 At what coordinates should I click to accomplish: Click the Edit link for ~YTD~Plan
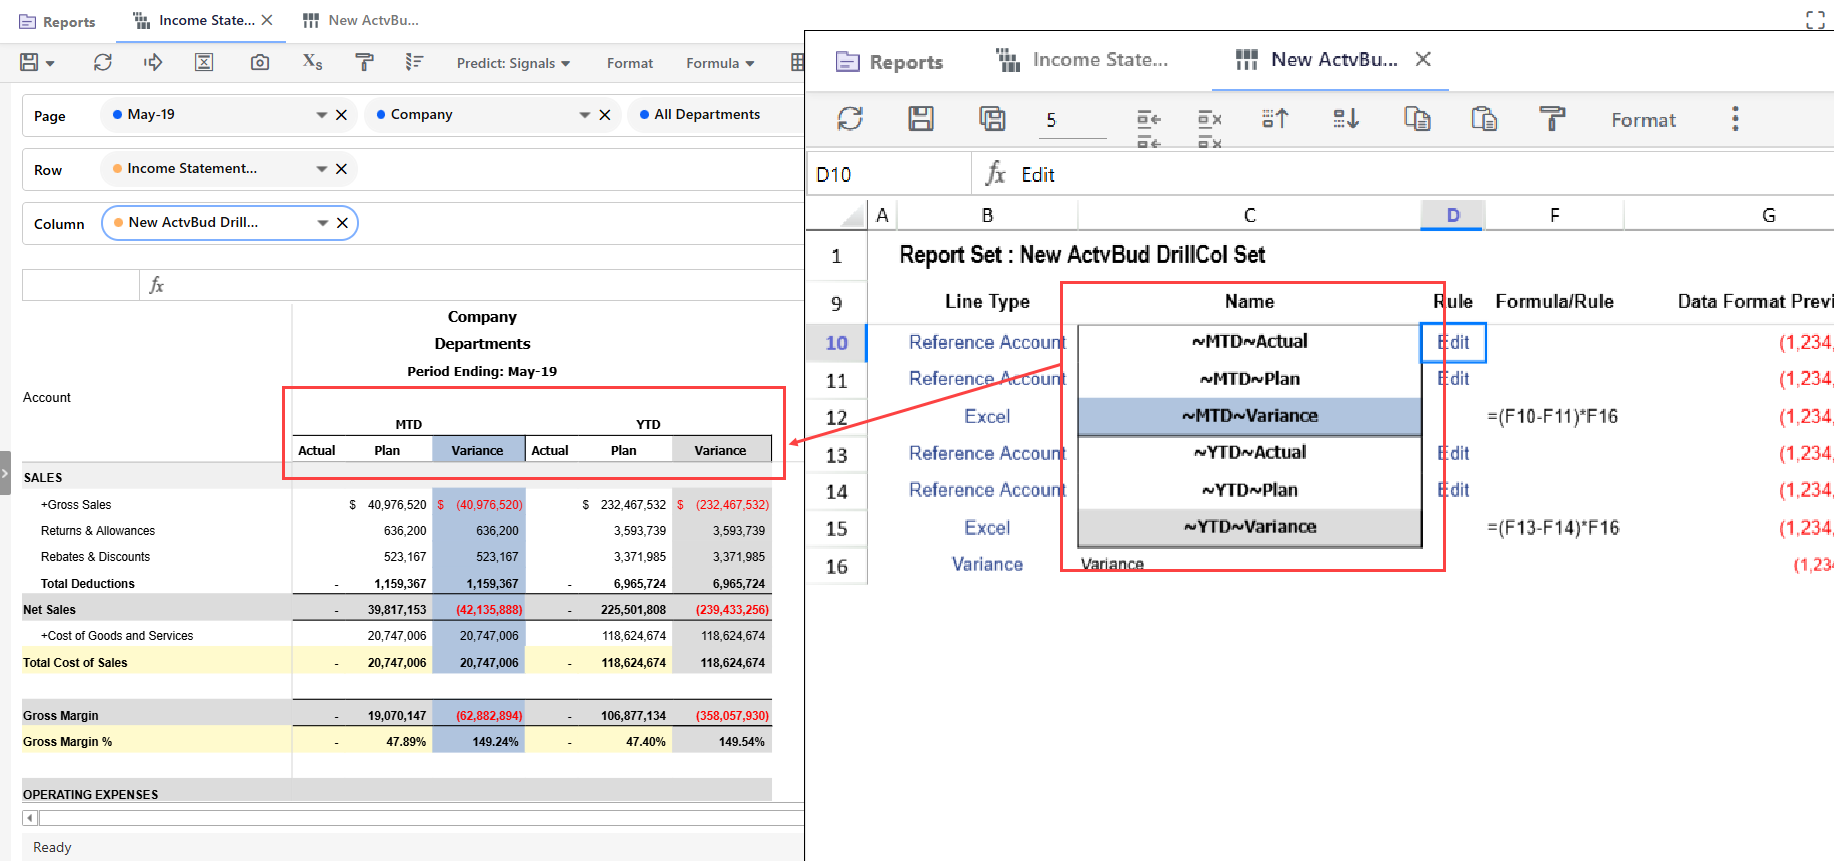pos(1453,490)
